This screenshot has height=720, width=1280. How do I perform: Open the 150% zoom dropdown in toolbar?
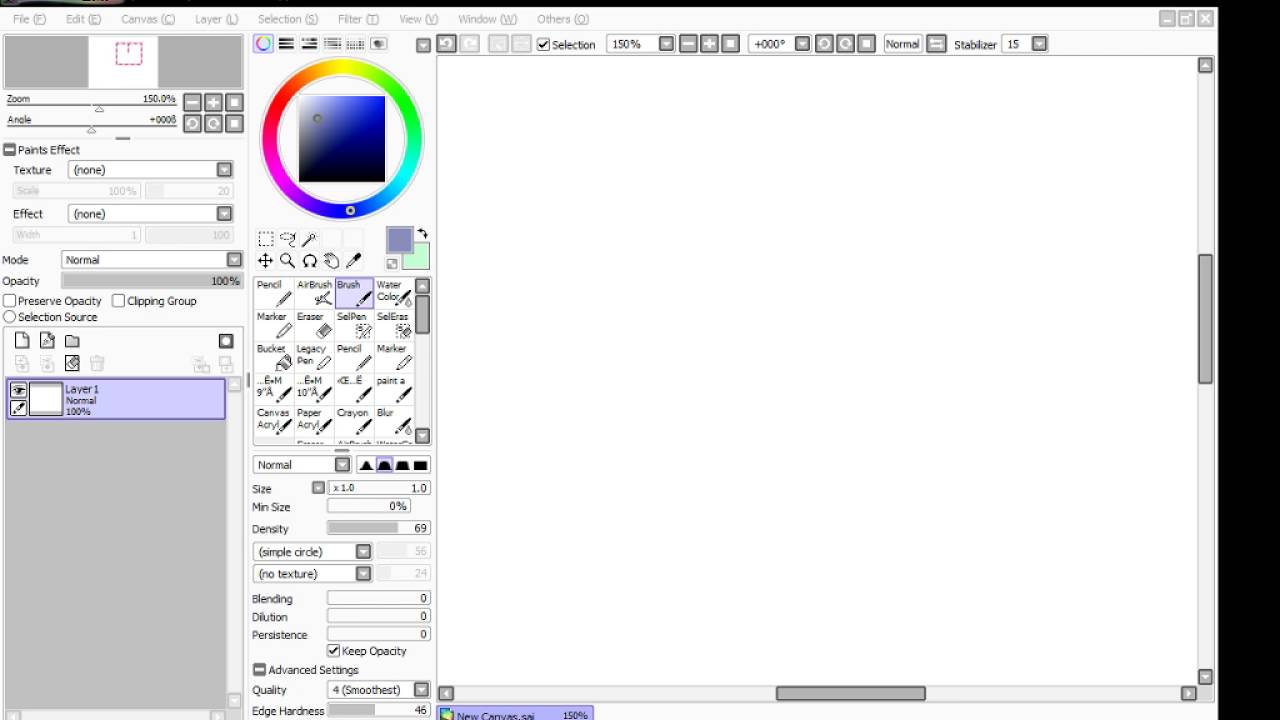pyautogui.click(x=666, y=44)
